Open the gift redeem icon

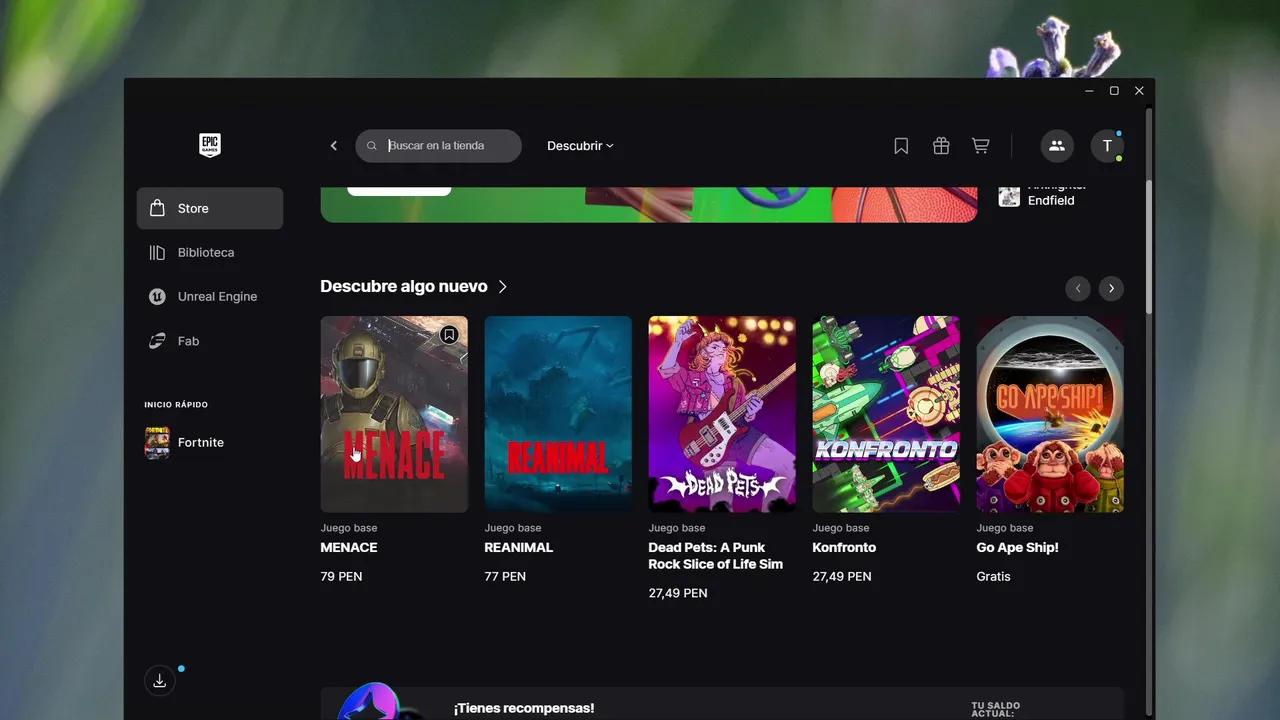(x=941, y=146)
